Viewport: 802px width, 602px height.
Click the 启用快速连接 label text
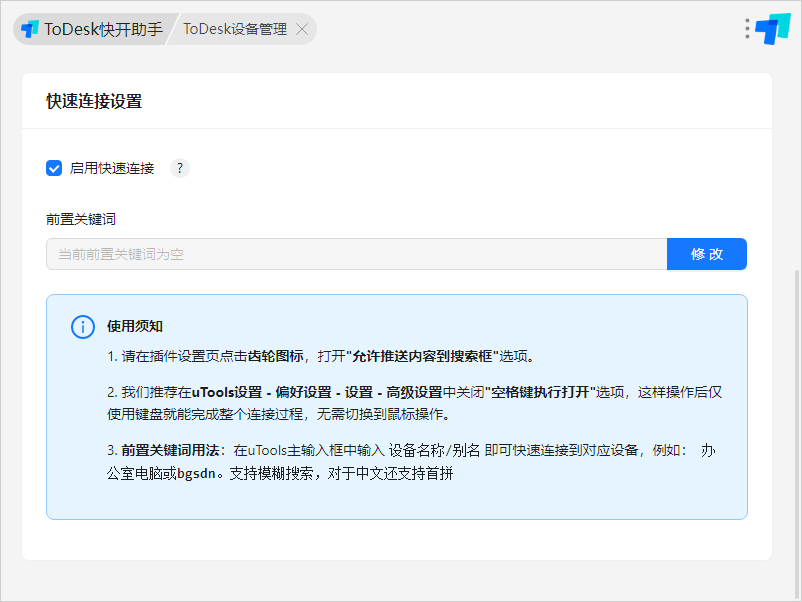point(112,168)
